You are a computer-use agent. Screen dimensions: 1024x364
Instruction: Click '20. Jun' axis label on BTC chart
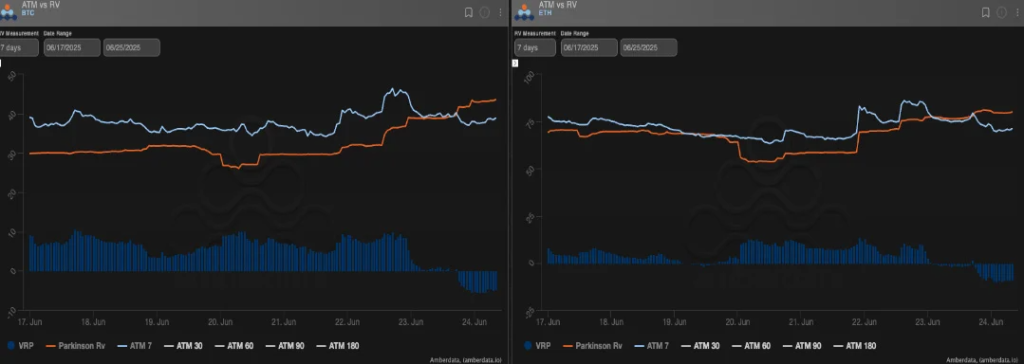click(221, 322)
